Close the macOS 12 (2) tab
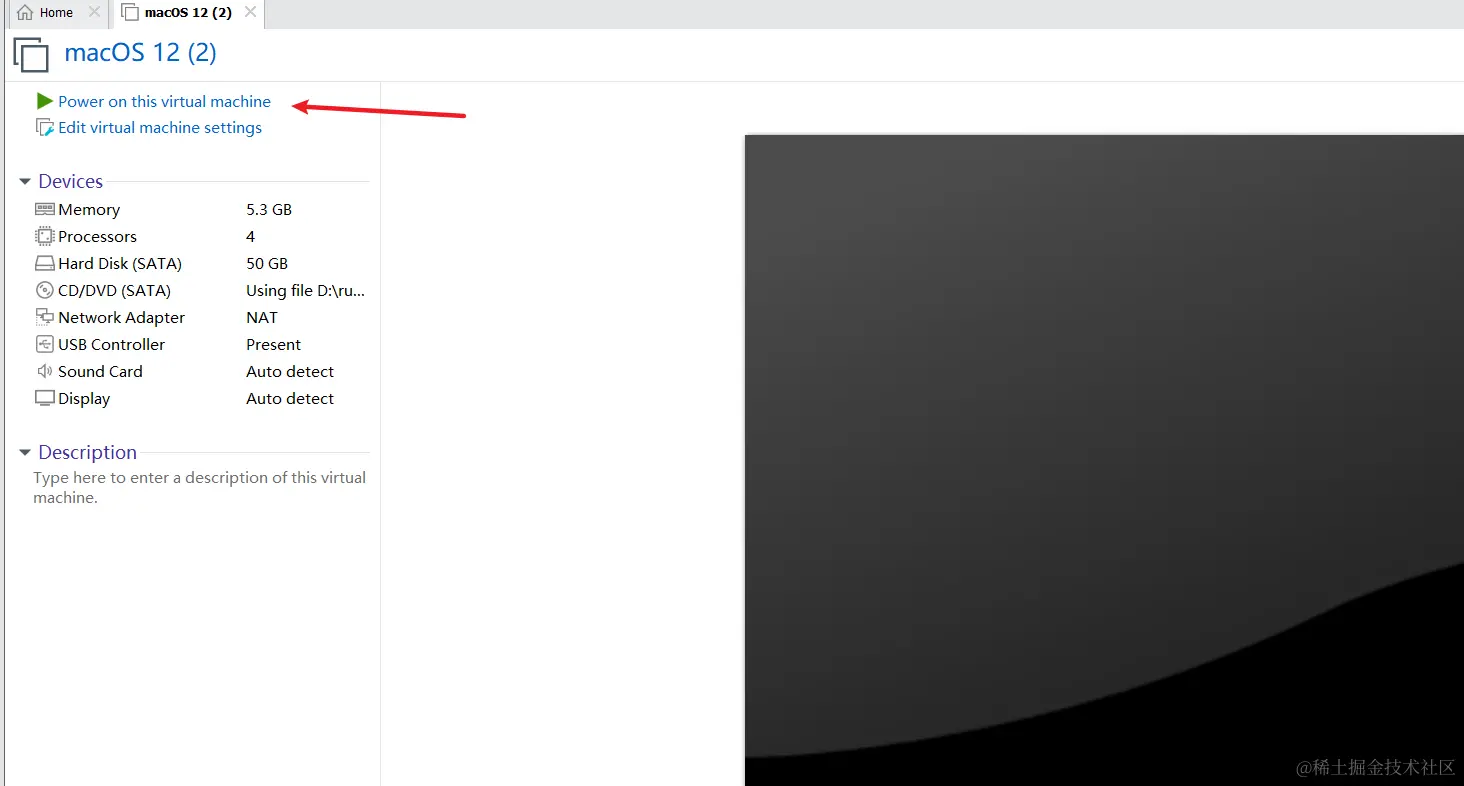The image size is (1464, 786). pyautogui.click(x=250, y=12)
